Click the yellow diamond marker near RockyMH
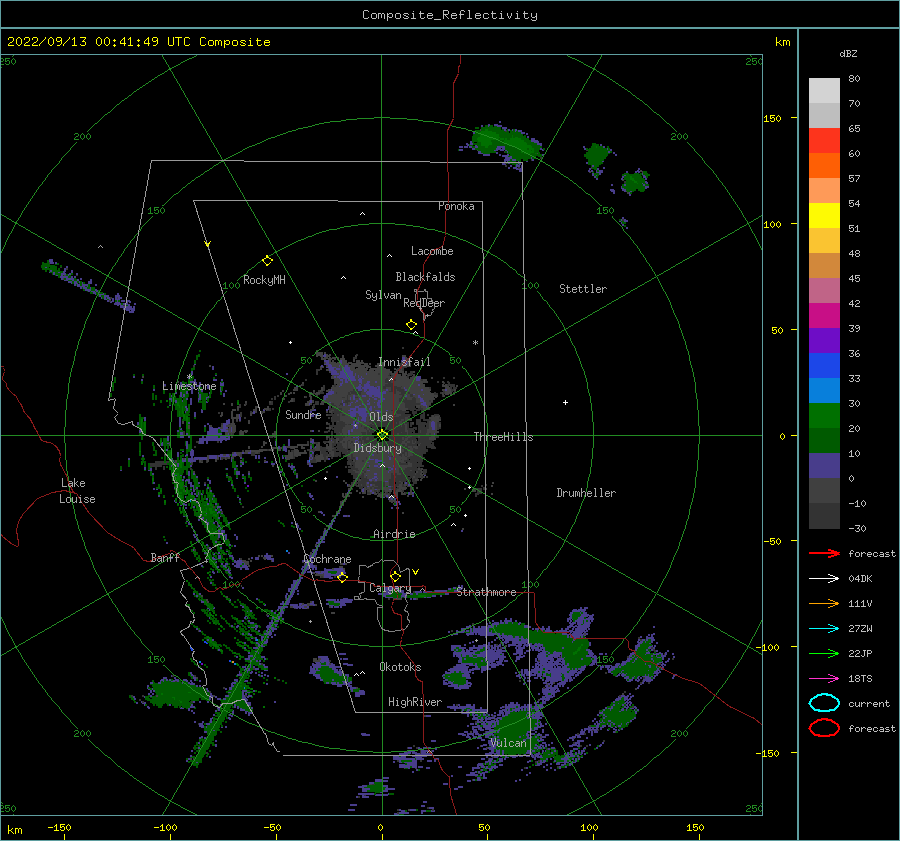Image resolution: width=900 pixels, height=841 pixels. [x=267, y=261]
